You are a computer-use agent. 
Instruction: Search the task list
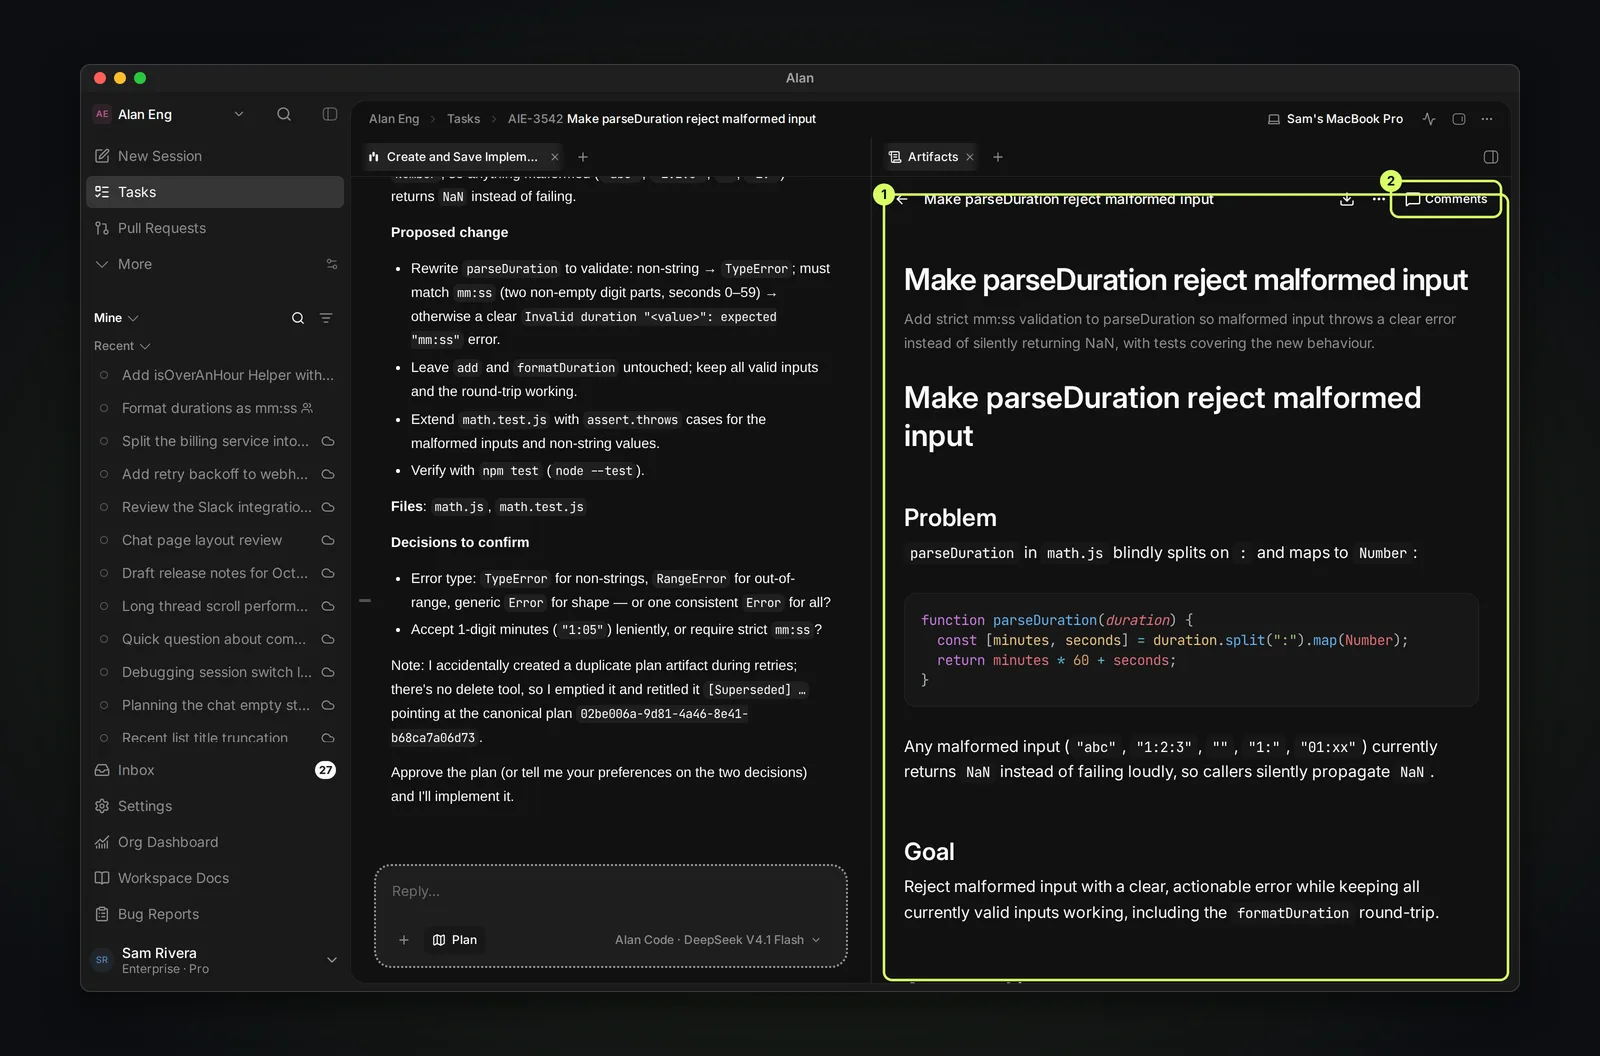click(298, 318)
